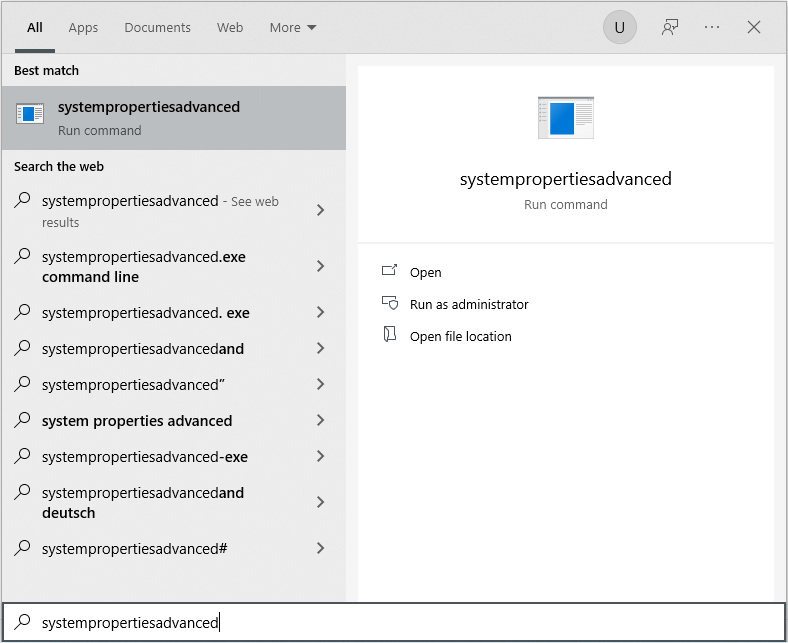Click the Run as administrator shield icon
Screen dimensions: 788x643
pyautogui.click(x=390, y=304)
